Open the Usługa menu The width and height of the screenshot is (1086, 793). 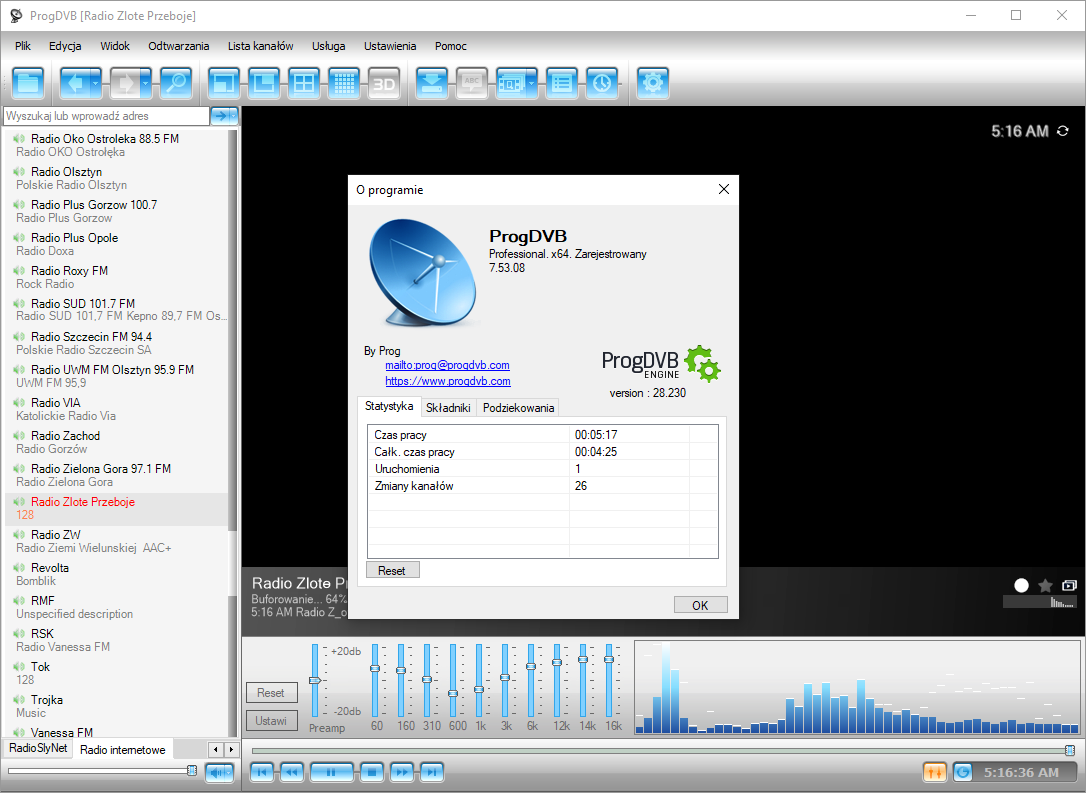328,46
